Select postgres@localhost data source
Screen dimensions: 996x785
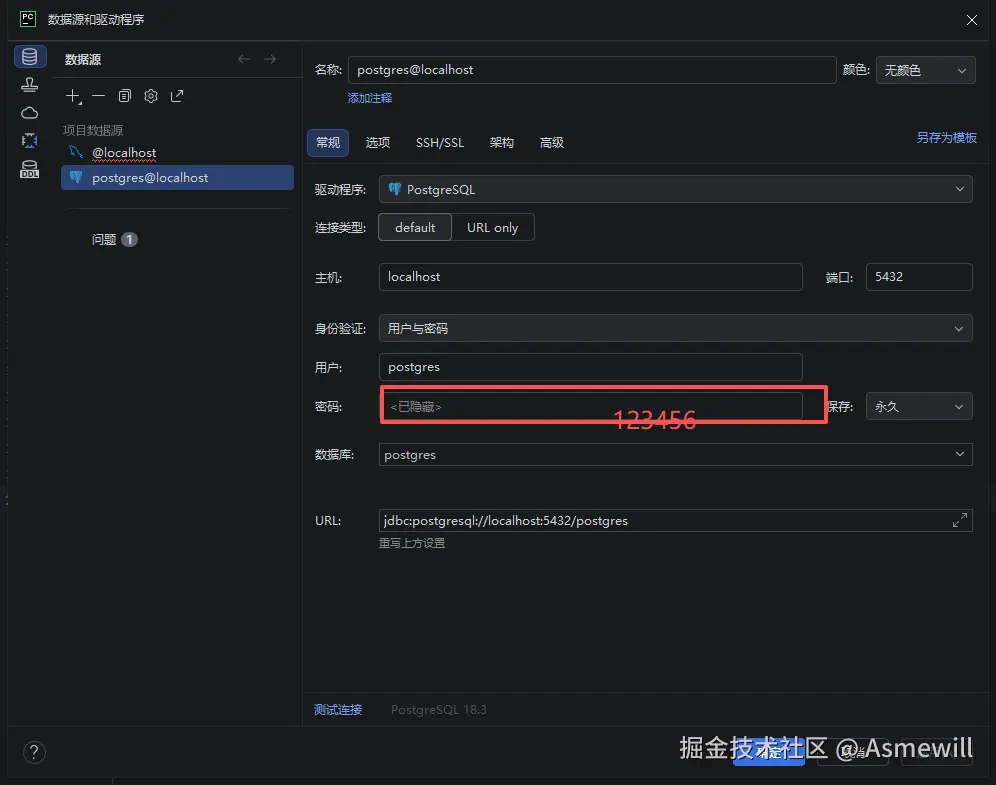click(x=177, y=178)
